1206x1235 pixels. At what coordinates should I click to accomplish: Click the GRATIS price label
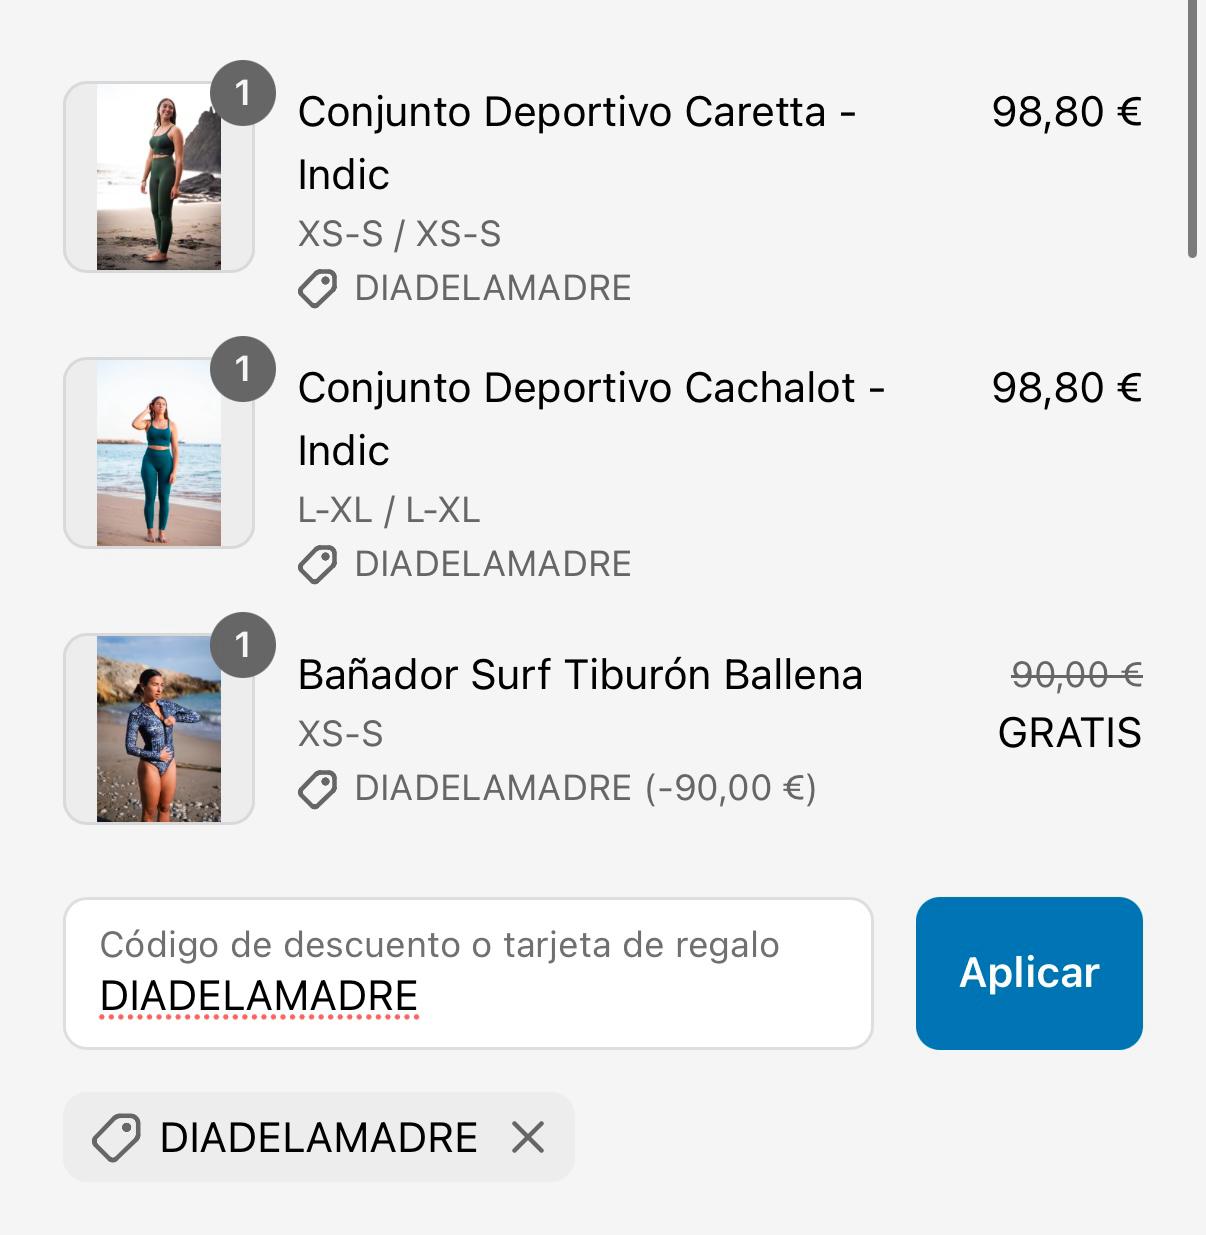(1069, 733)
